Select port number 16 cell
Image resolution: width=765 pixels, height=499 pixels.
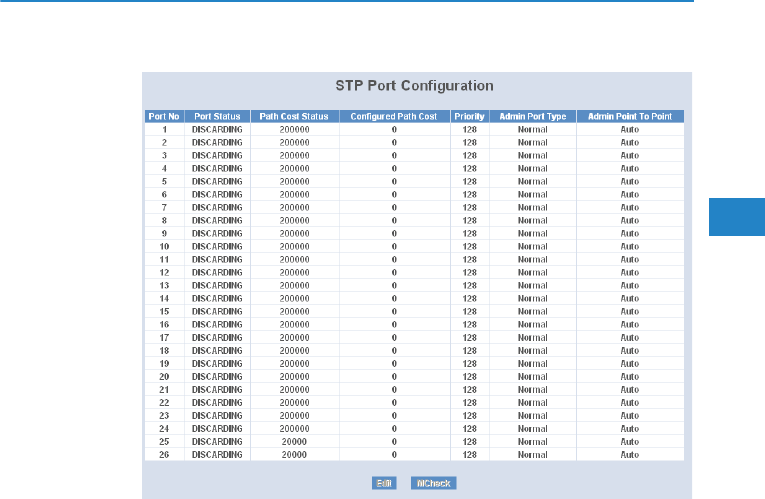point(164,324)
